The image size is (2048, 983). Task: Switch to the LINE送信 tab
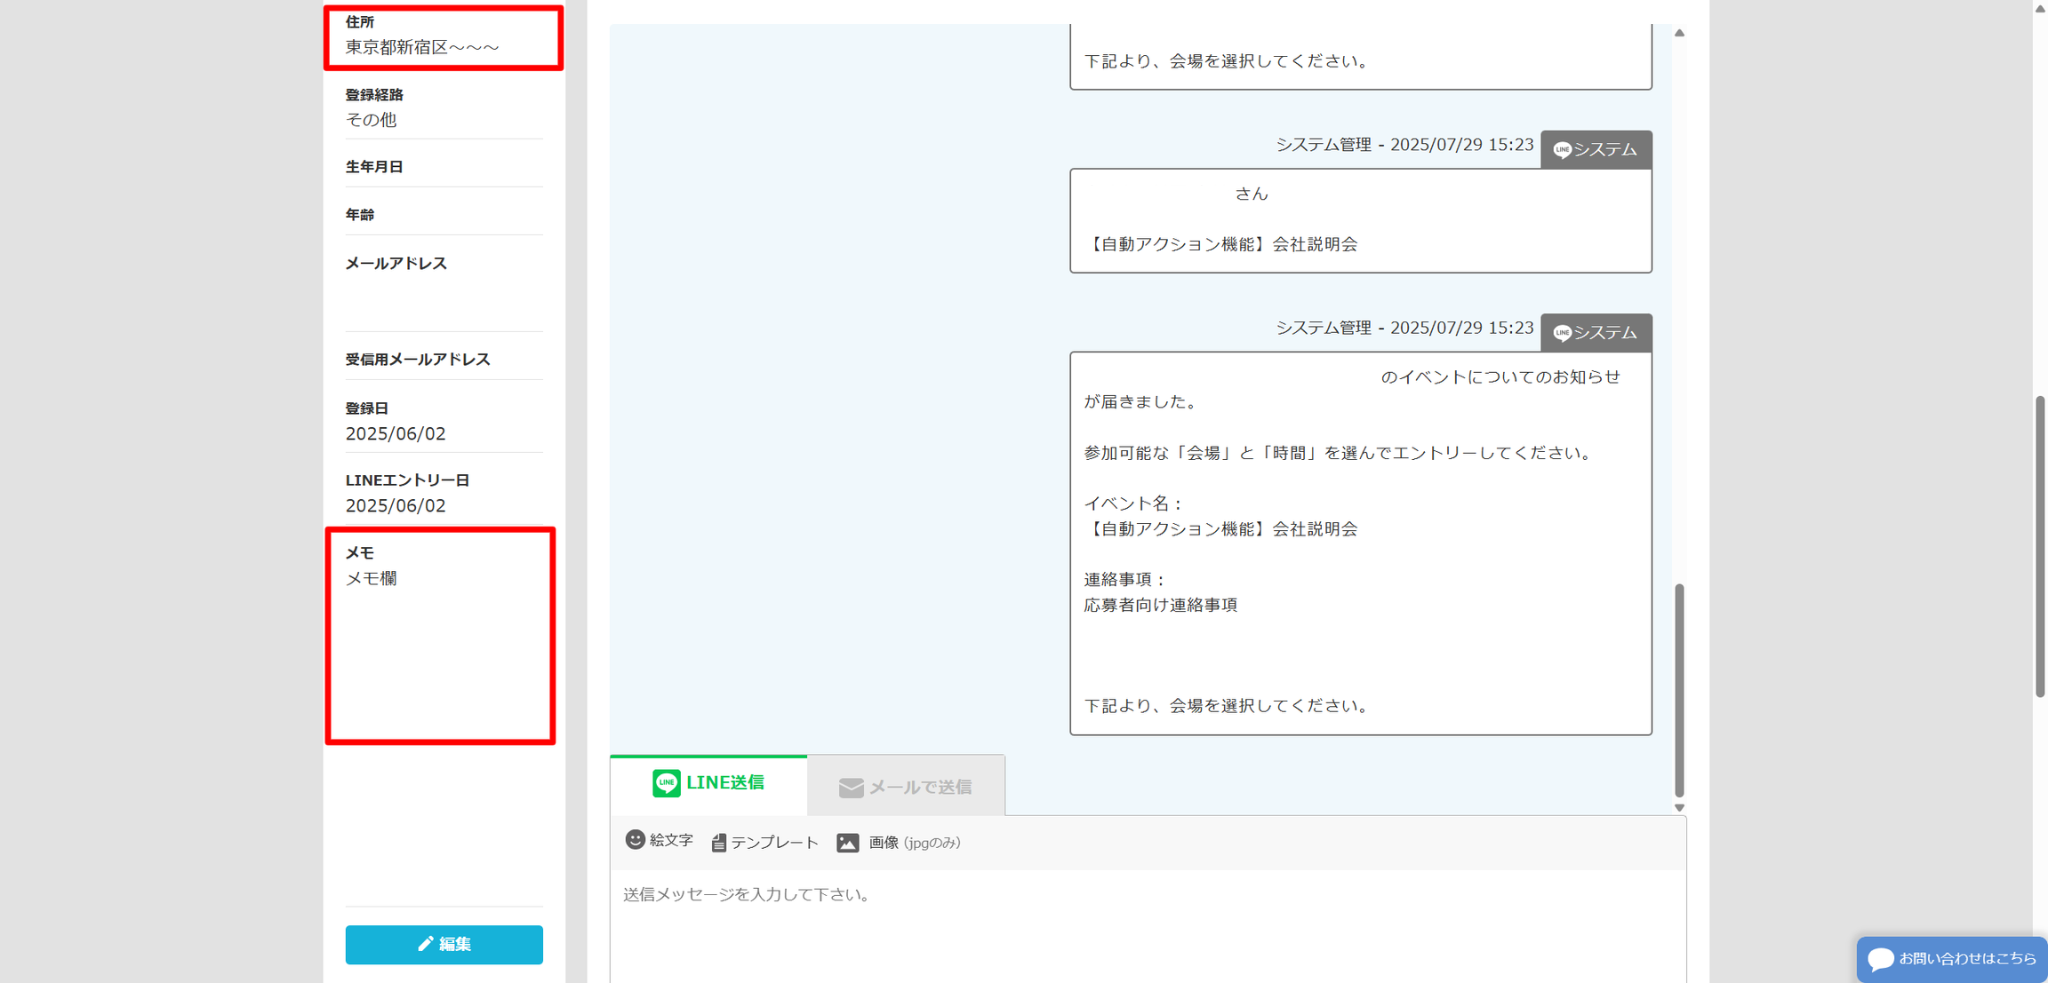[x=708, y=783]
